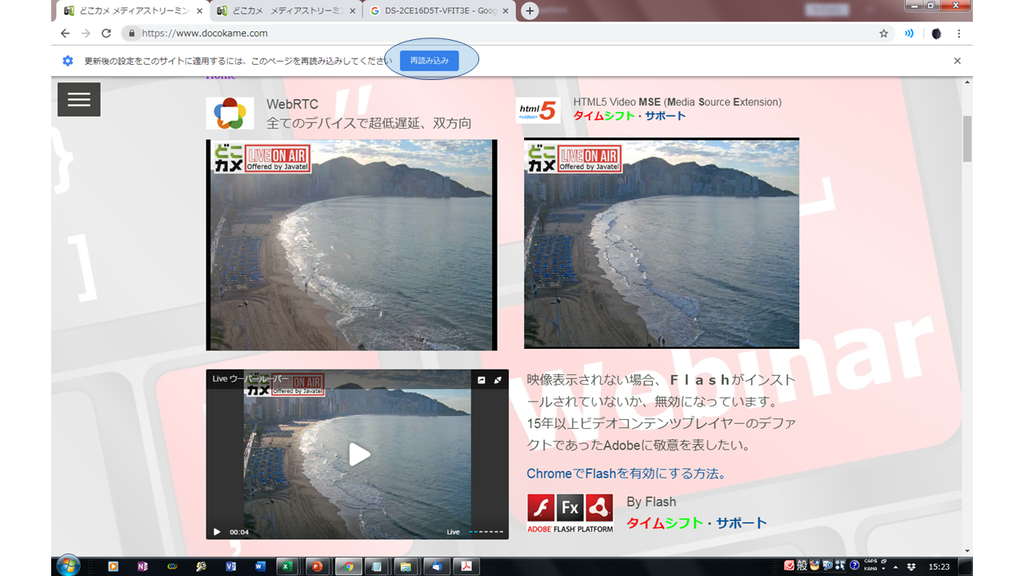1024x576 pixels.
Task: Click the 00:04 timecode in Flash player
Action: coord(239,532)
